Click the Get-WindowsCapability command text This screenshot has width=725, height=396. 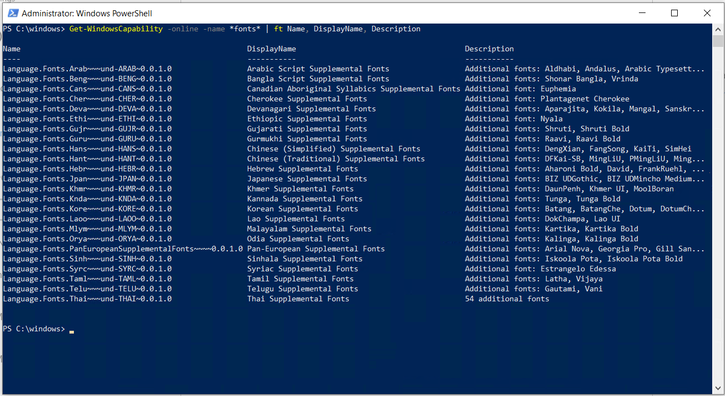click(116, 29)
